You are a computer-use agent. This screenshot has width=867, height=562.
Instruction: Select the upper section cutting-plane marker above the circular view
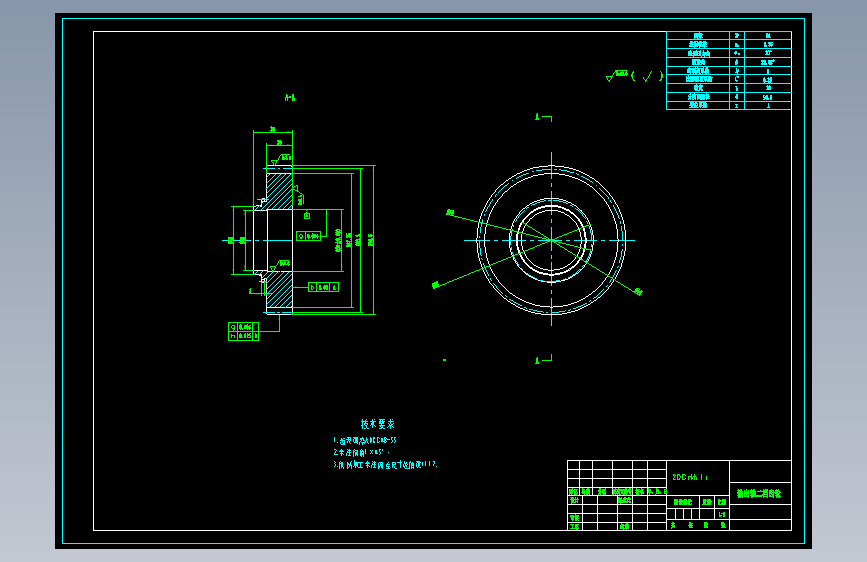tap(544, 117)
